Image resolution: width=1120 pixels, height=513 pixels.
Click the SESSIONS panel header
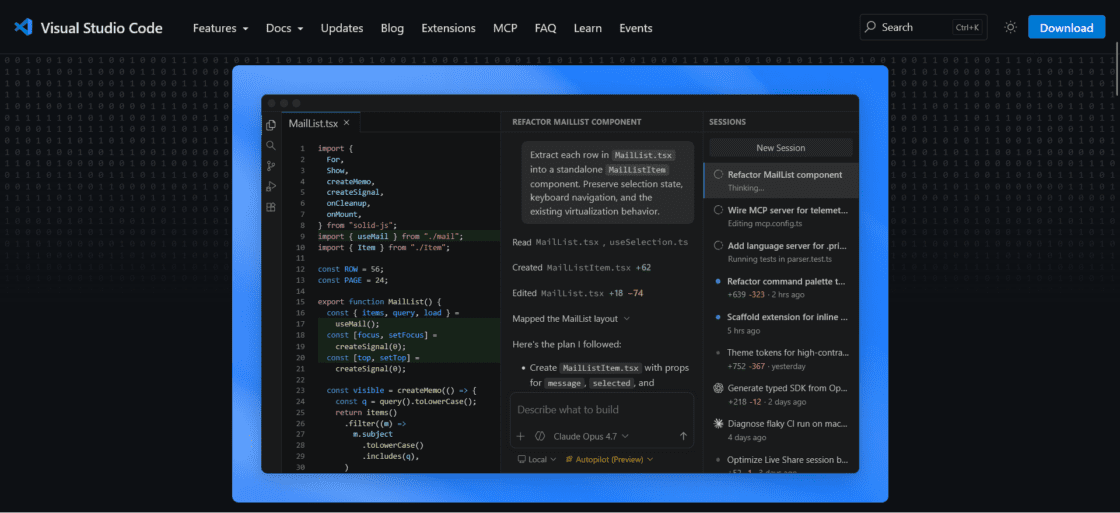pyautogui.click(x=727, y=122)
